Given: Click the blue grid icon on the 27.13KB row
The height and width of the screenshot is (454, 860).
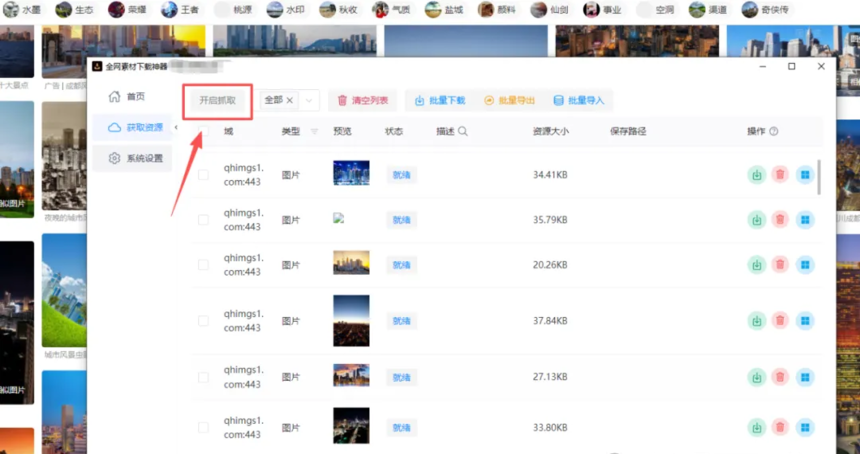Looking at the screenshot, I should (x=804, y=377).
